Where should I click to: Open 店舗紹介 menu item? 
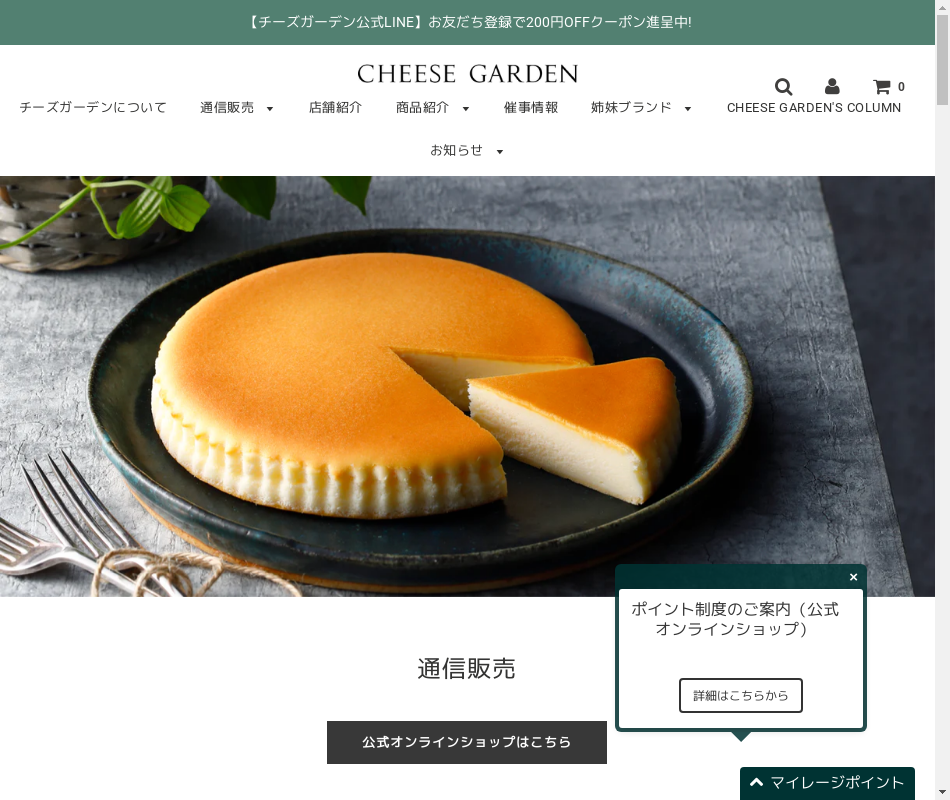pyautogui.click(x=335, y=107)
